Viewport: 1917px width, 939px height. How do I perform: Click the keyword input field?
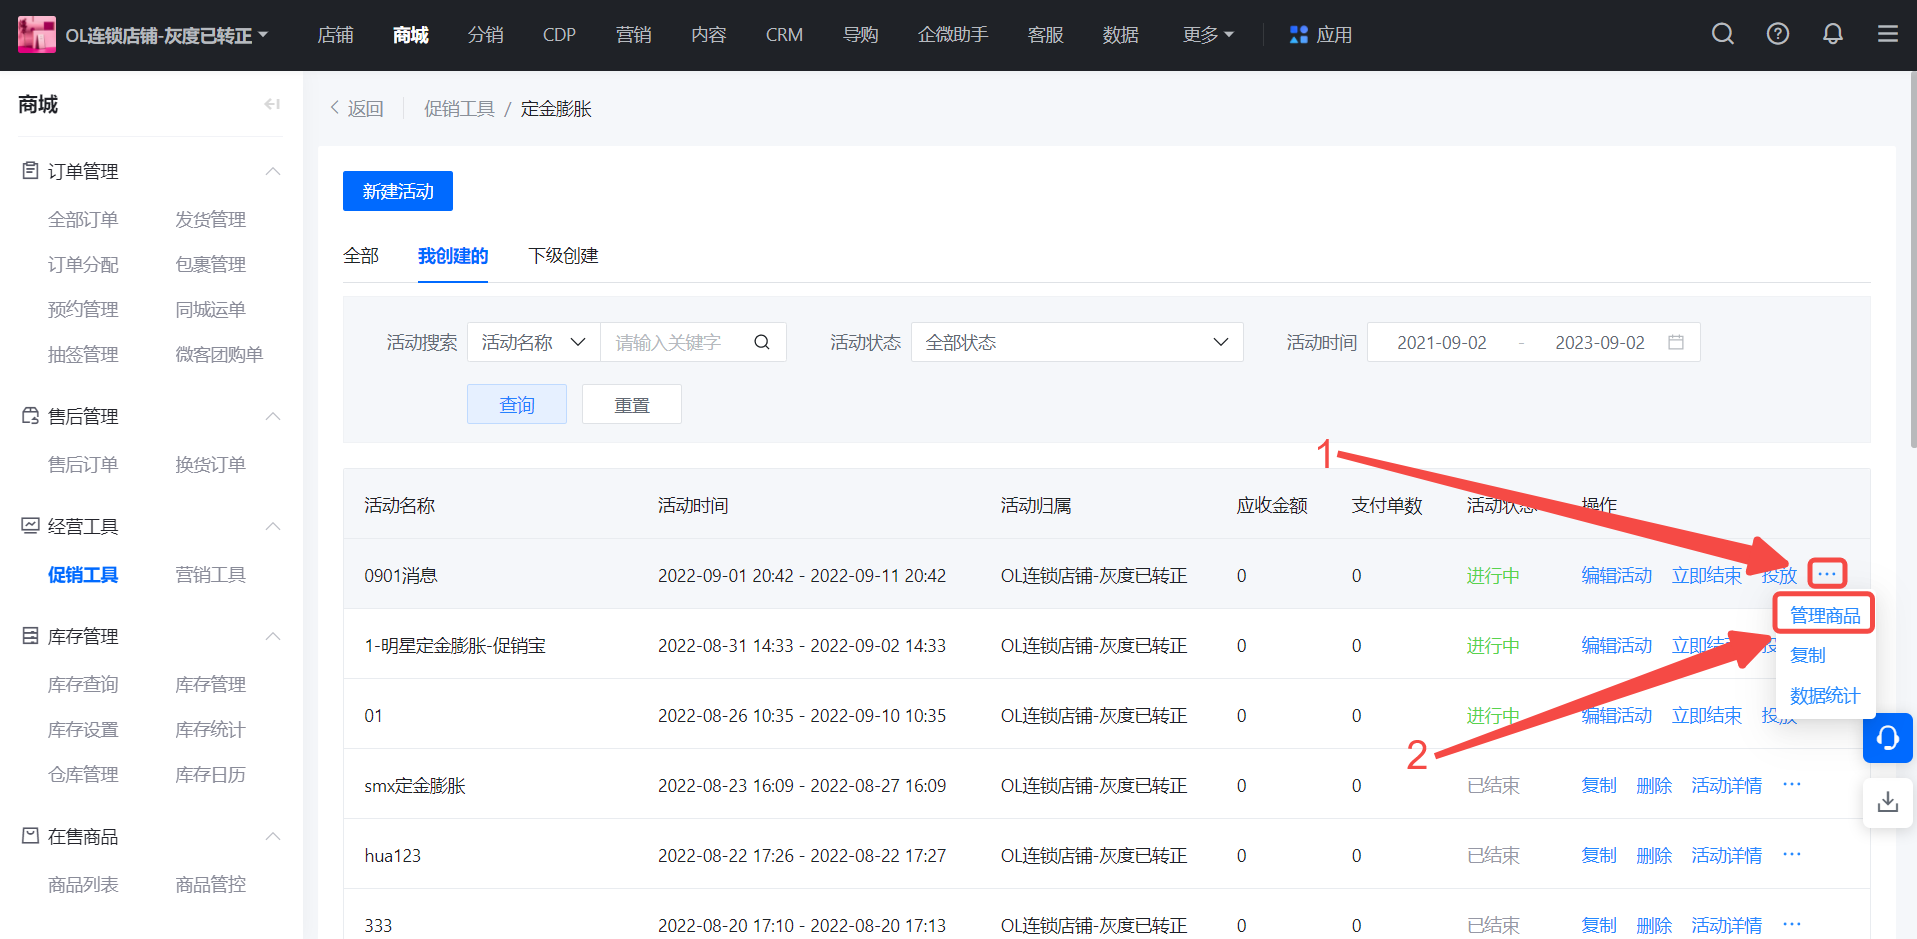(x=675, y=342)
